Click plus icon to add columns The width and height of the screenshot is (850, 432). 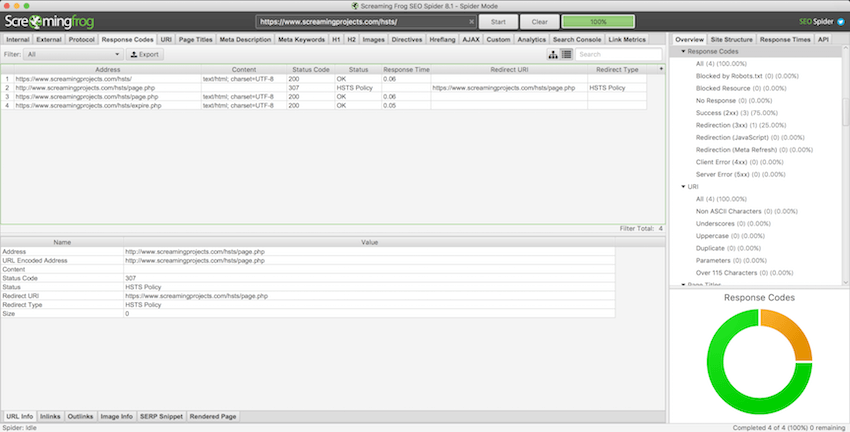(x=661, y=69)
